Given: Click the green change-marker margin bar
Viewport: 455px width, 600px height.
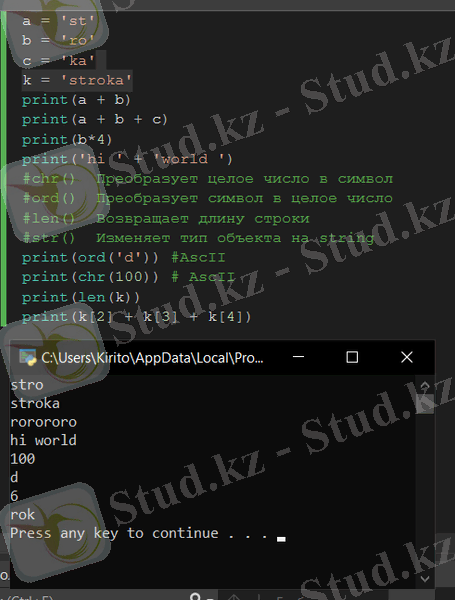Looking at the screenshot, I should [x=3, y=168].
